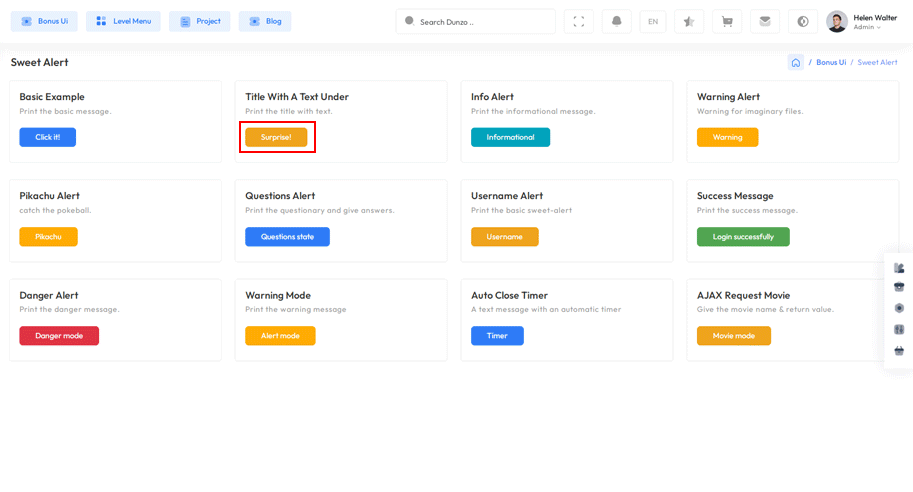Click the hexagon settings icon in right sidebar
The image size is (913, 492).
coord(899,308)
